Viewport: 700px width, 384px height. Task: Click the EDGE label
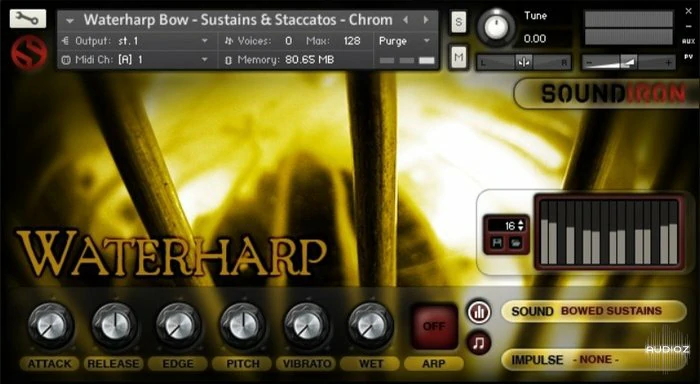click(x=178, y=364)
